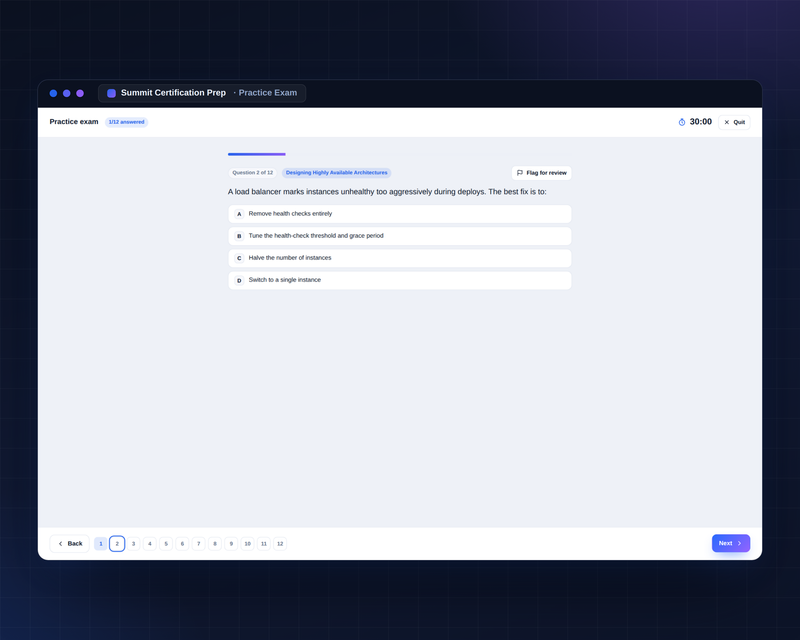
Task: Click the question text about load balancer
Action: point(387,192)
